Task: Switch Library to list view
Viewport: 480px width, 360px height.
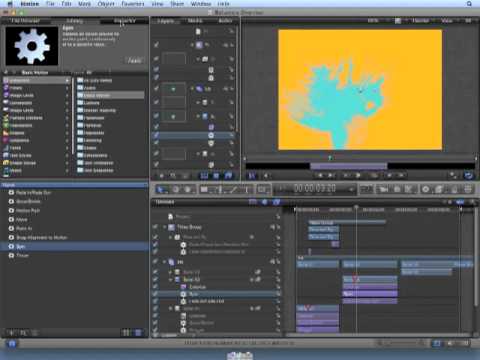Action: pyautogui.click(x=138, y=332)
